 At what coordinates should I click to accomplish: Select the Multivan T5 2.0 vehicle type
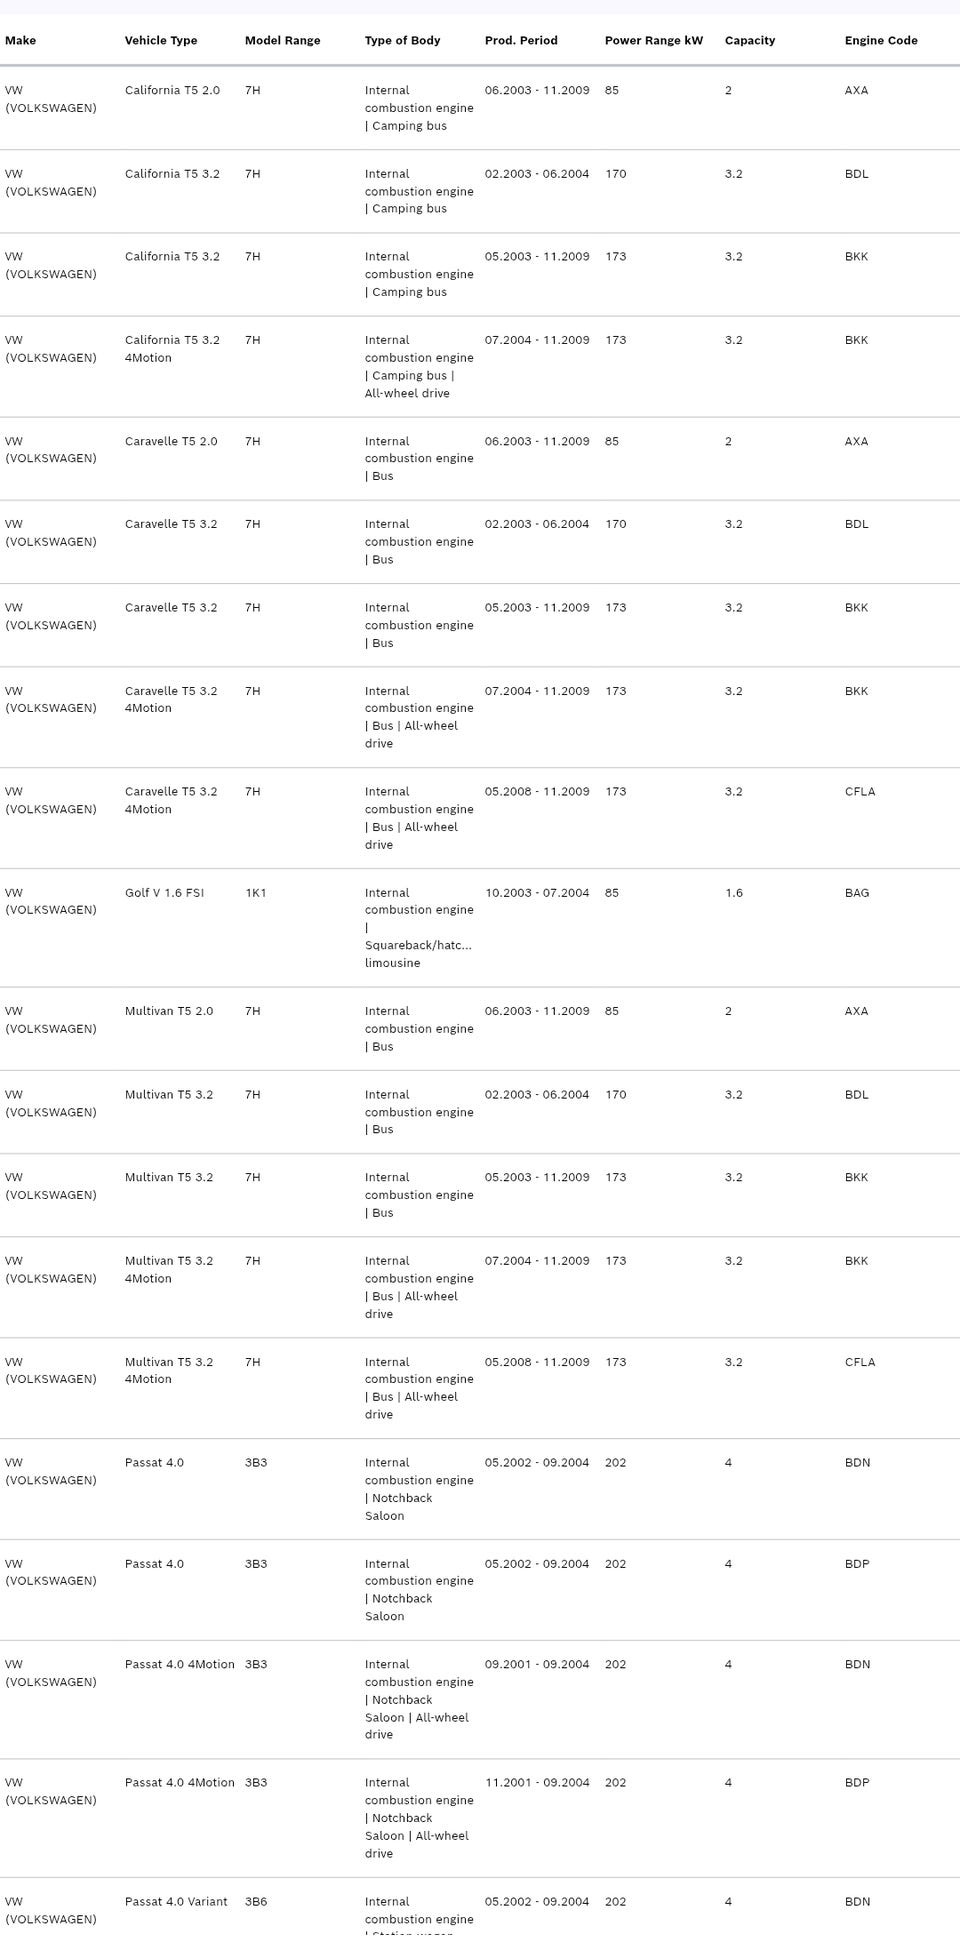click(x=169, y=1012)
